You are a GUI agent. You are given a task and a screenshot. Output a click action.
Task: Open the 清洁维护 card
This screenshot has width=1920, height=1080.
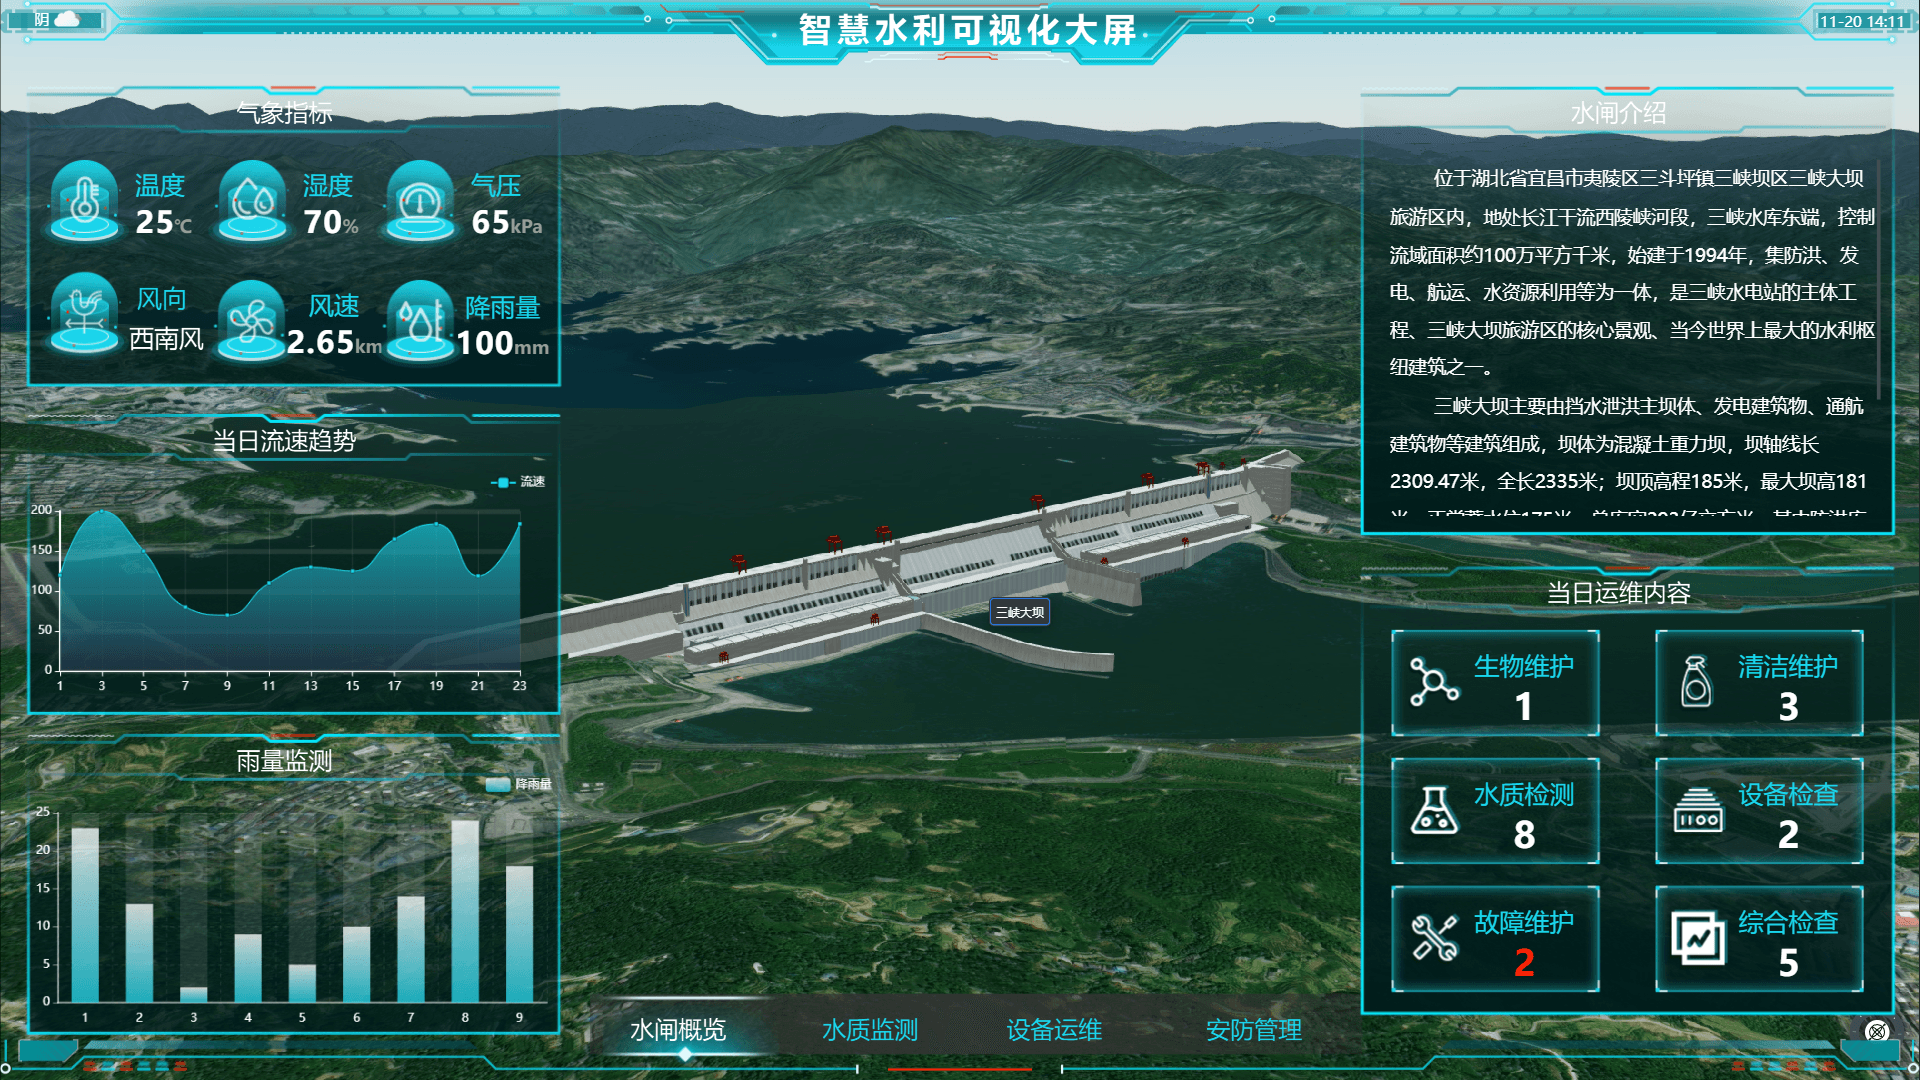1759,683
